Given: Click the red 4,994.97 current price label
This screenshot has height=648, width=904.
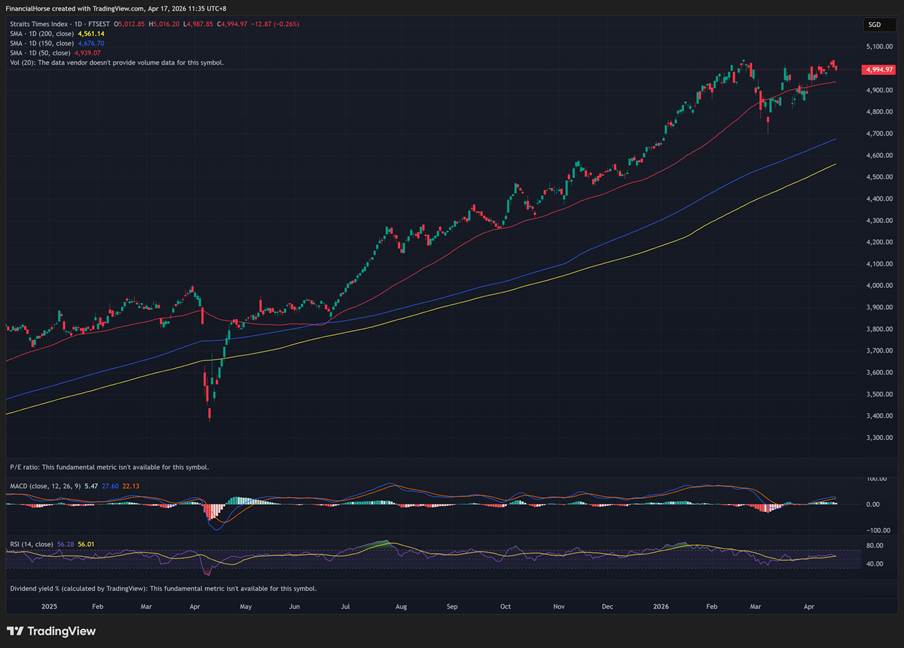Looking at the screenshot, I should [879, 69].
